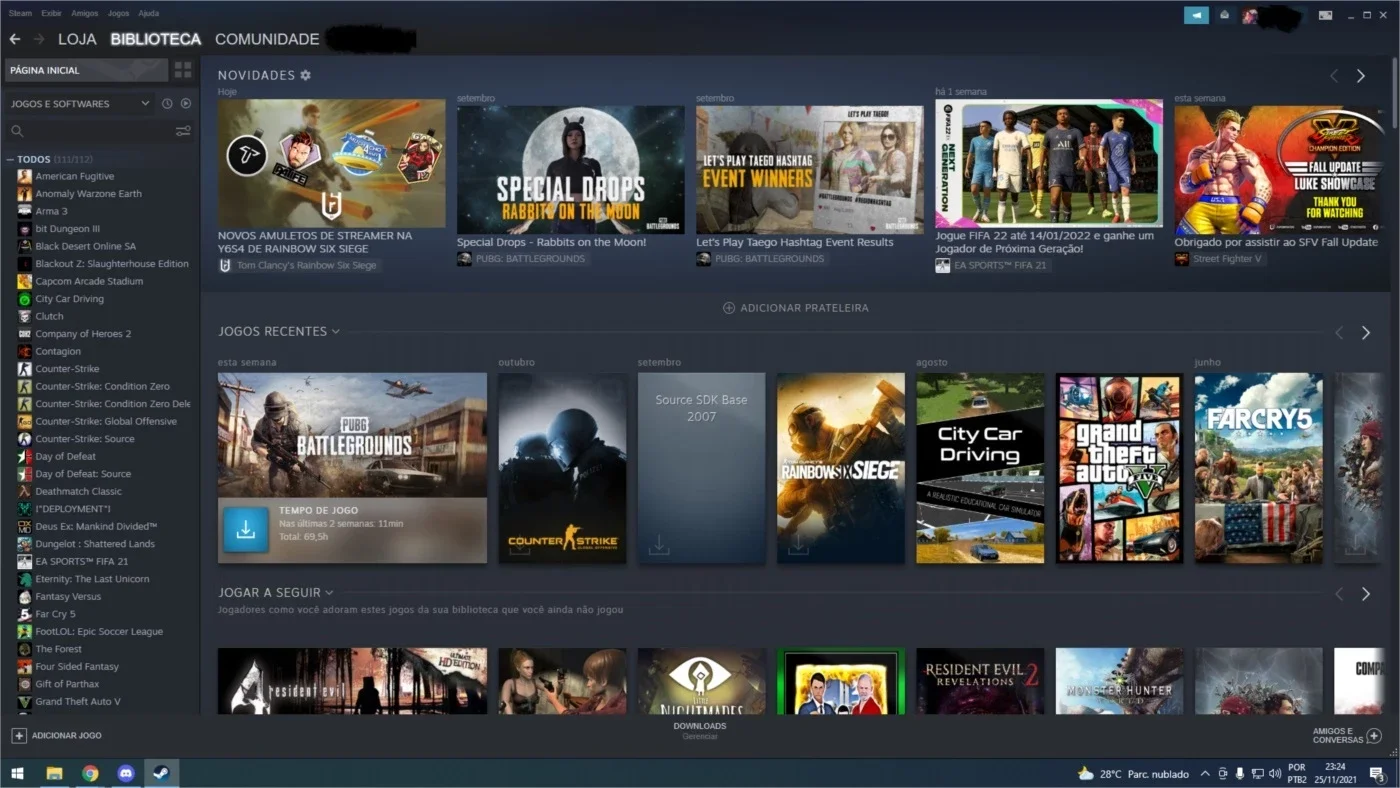Viewport: 1400px width, 788px height.
Task: Open the Exibir menu
Action: point(51,14)
